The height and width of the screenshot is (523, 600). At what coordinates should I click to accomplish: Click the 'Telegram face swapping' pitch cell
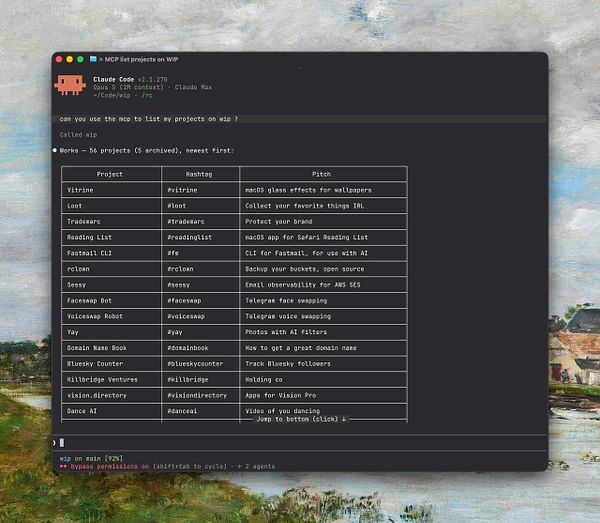coord(286,301)
